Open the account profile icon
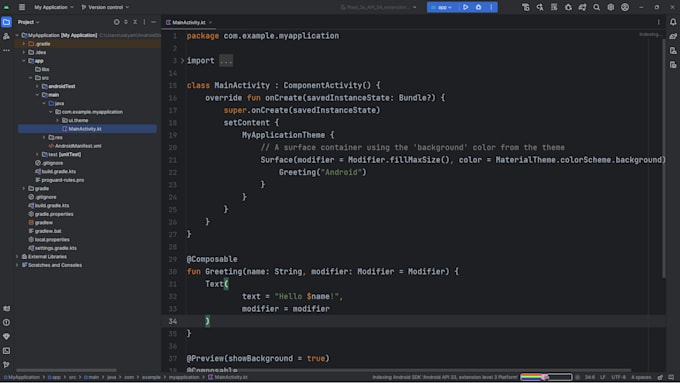The image size is (680, 383). point(625,7)
